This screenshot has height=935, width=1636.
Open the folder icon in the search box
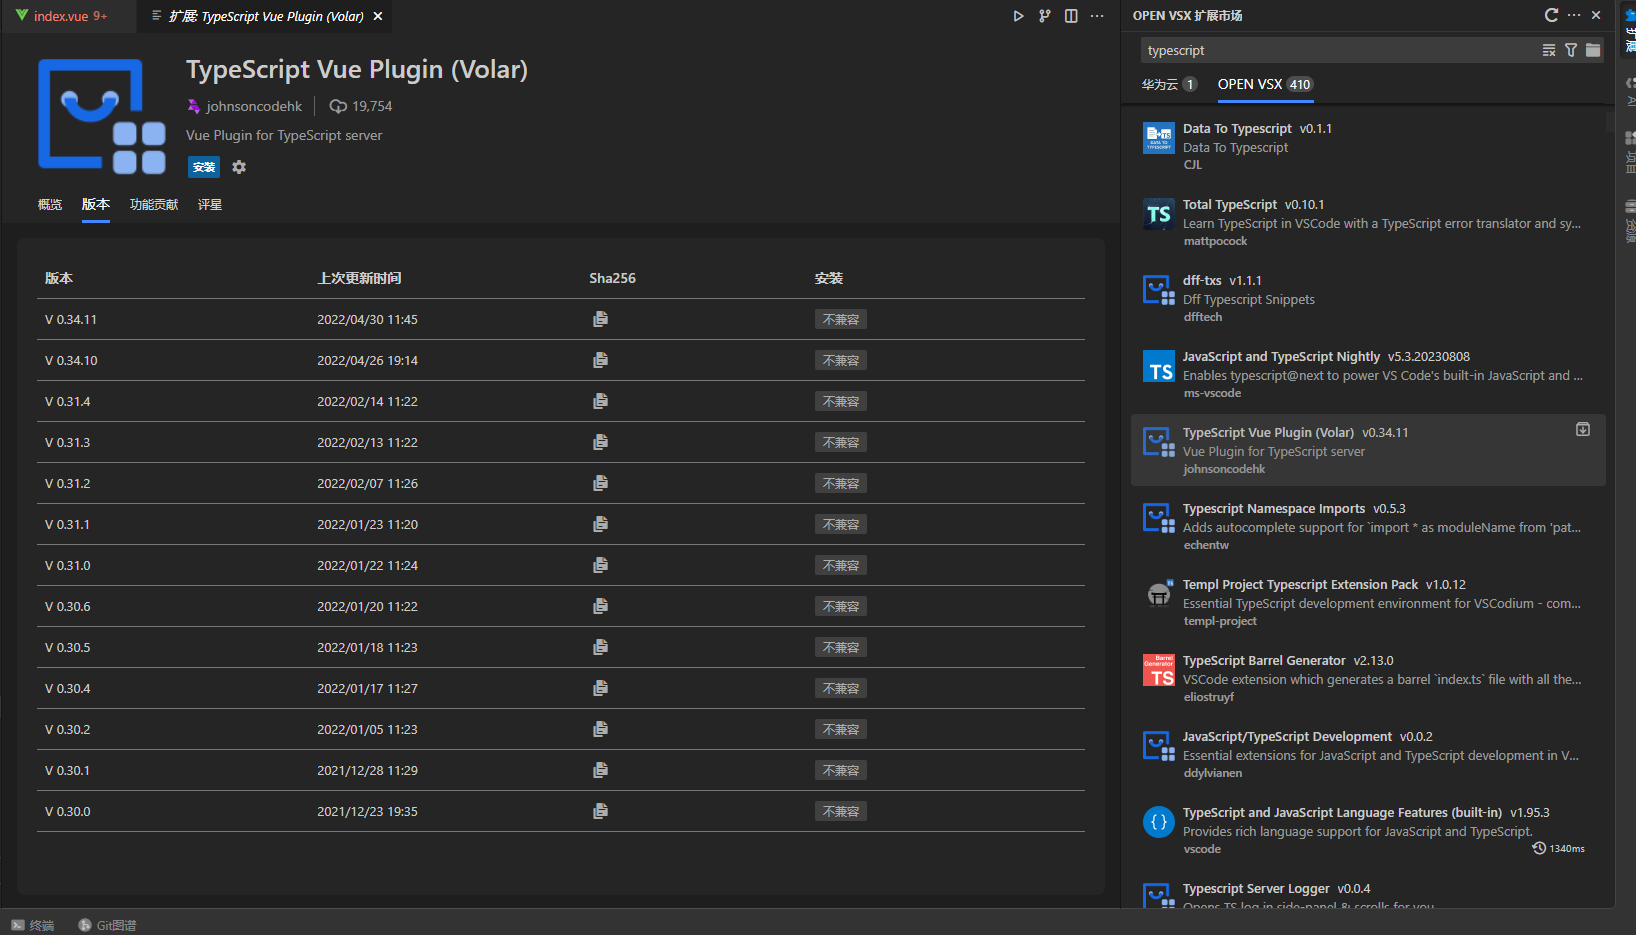[x=1593, y=50]
